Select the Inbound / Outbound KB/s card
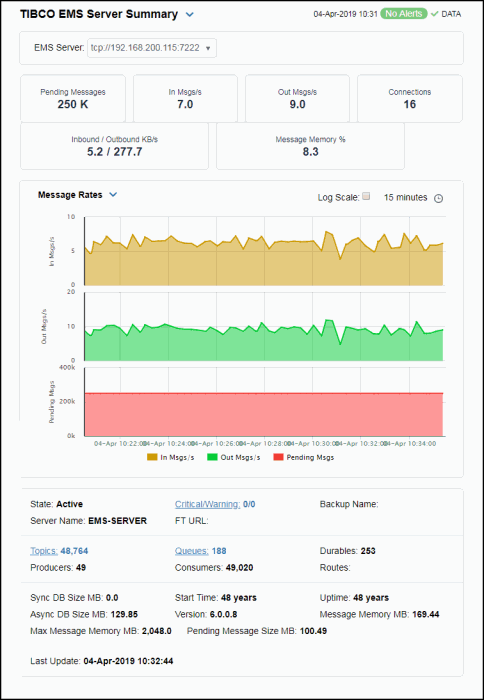Screen dimensions: 484x700 click(x=114, y=146)
